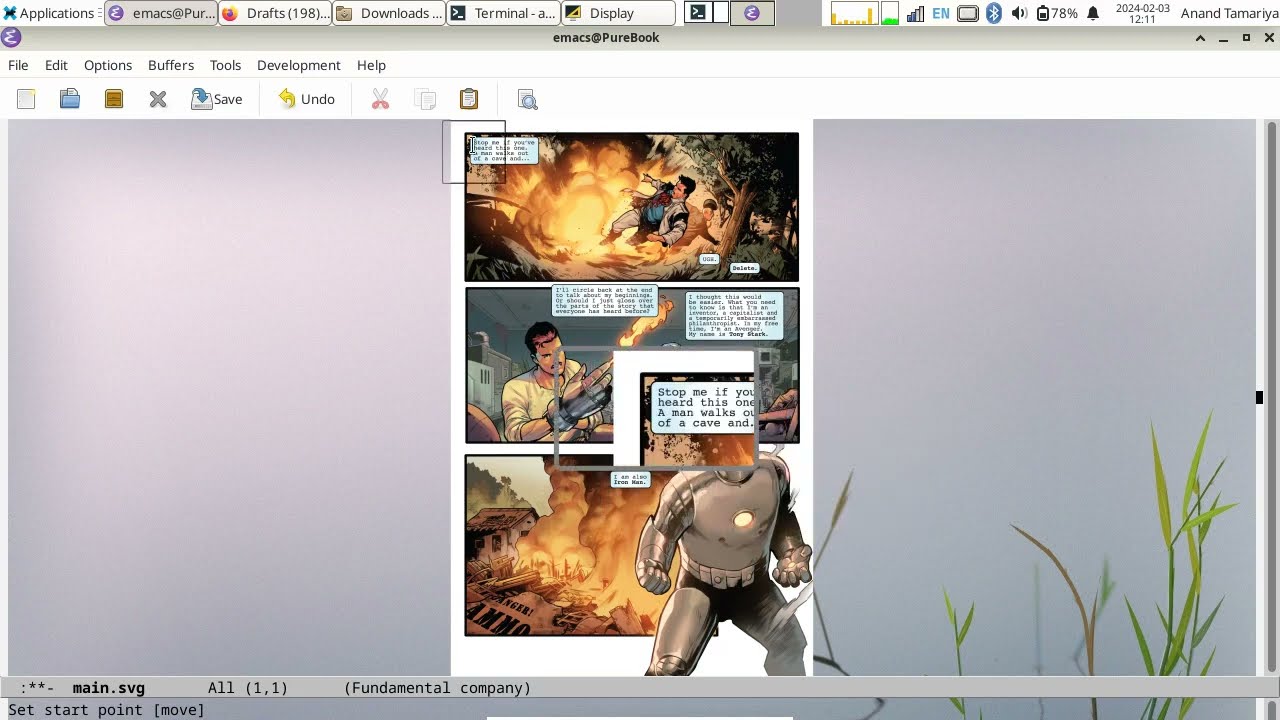
Task: Cut selection using the scissors icon
Action: [x=381, y=99]
